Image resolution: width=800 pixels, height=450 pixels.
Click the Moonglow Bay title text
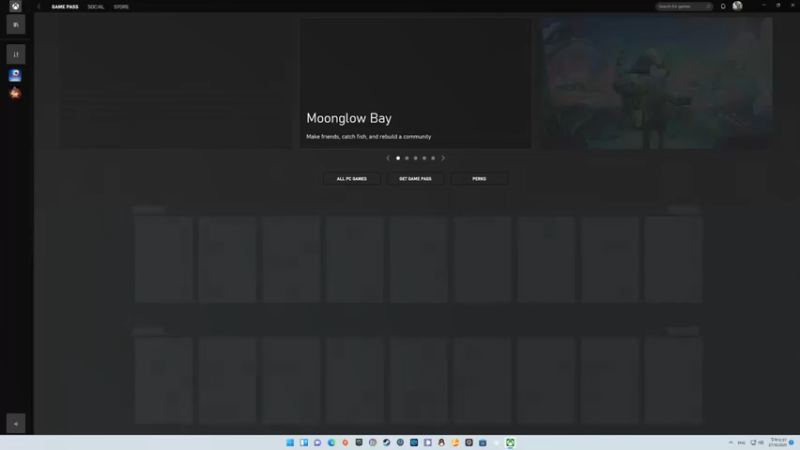click(x=349, y=118)
